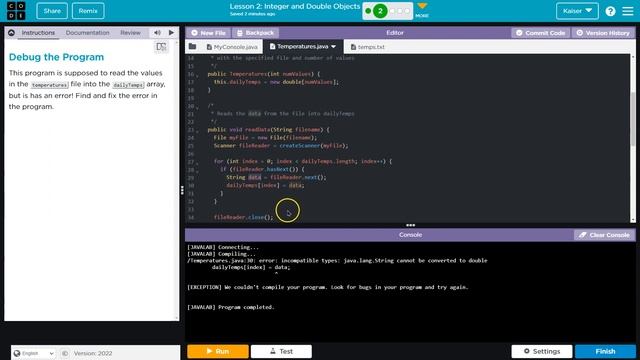Screen dimensions: 640x360
Task: Click the copyright icon in footer
Action: (x=65, y=353)
